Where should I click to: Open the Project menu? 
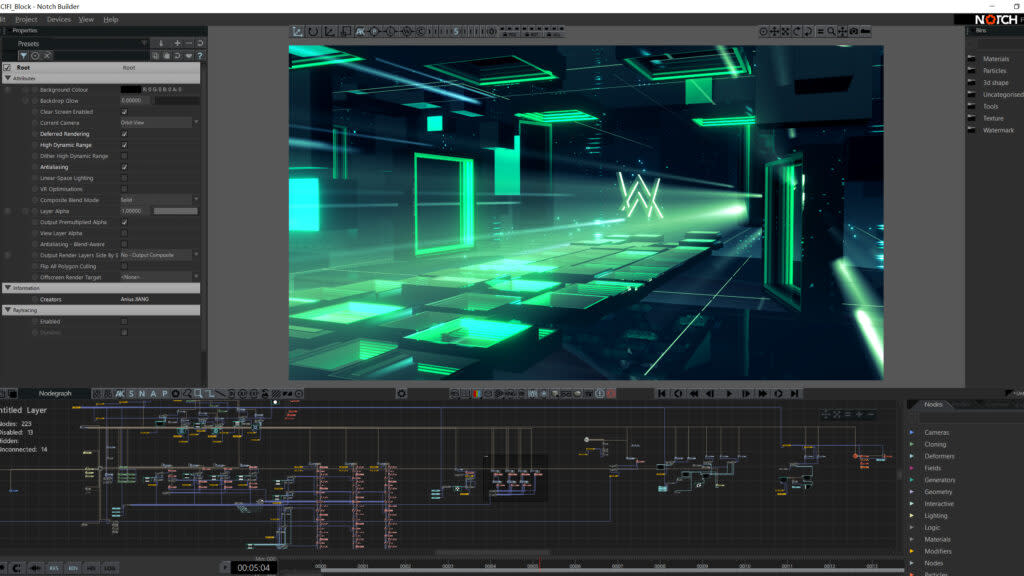tap(26, 20)
